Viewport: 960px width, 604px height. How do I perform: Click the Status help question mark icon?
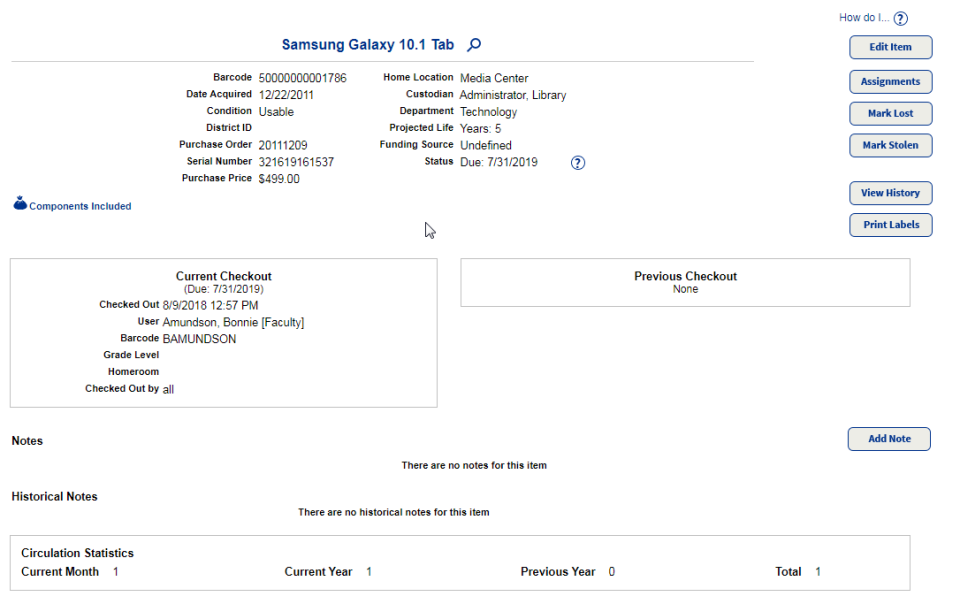[577, 163]
